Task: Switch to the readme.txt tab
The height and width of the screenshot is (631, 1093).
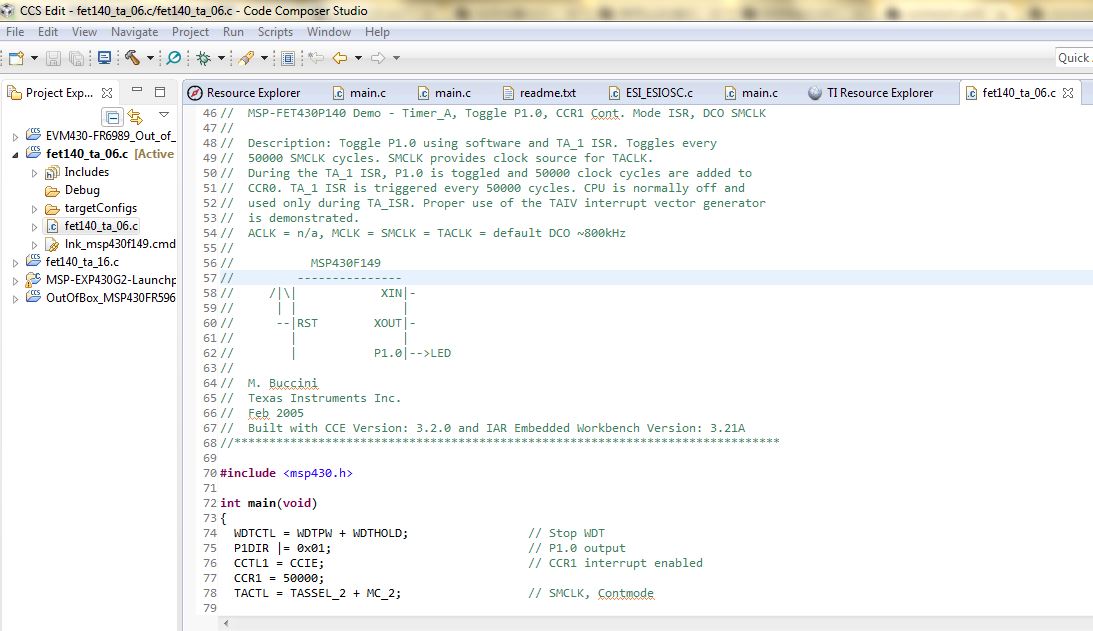Action: pos(546,93)
